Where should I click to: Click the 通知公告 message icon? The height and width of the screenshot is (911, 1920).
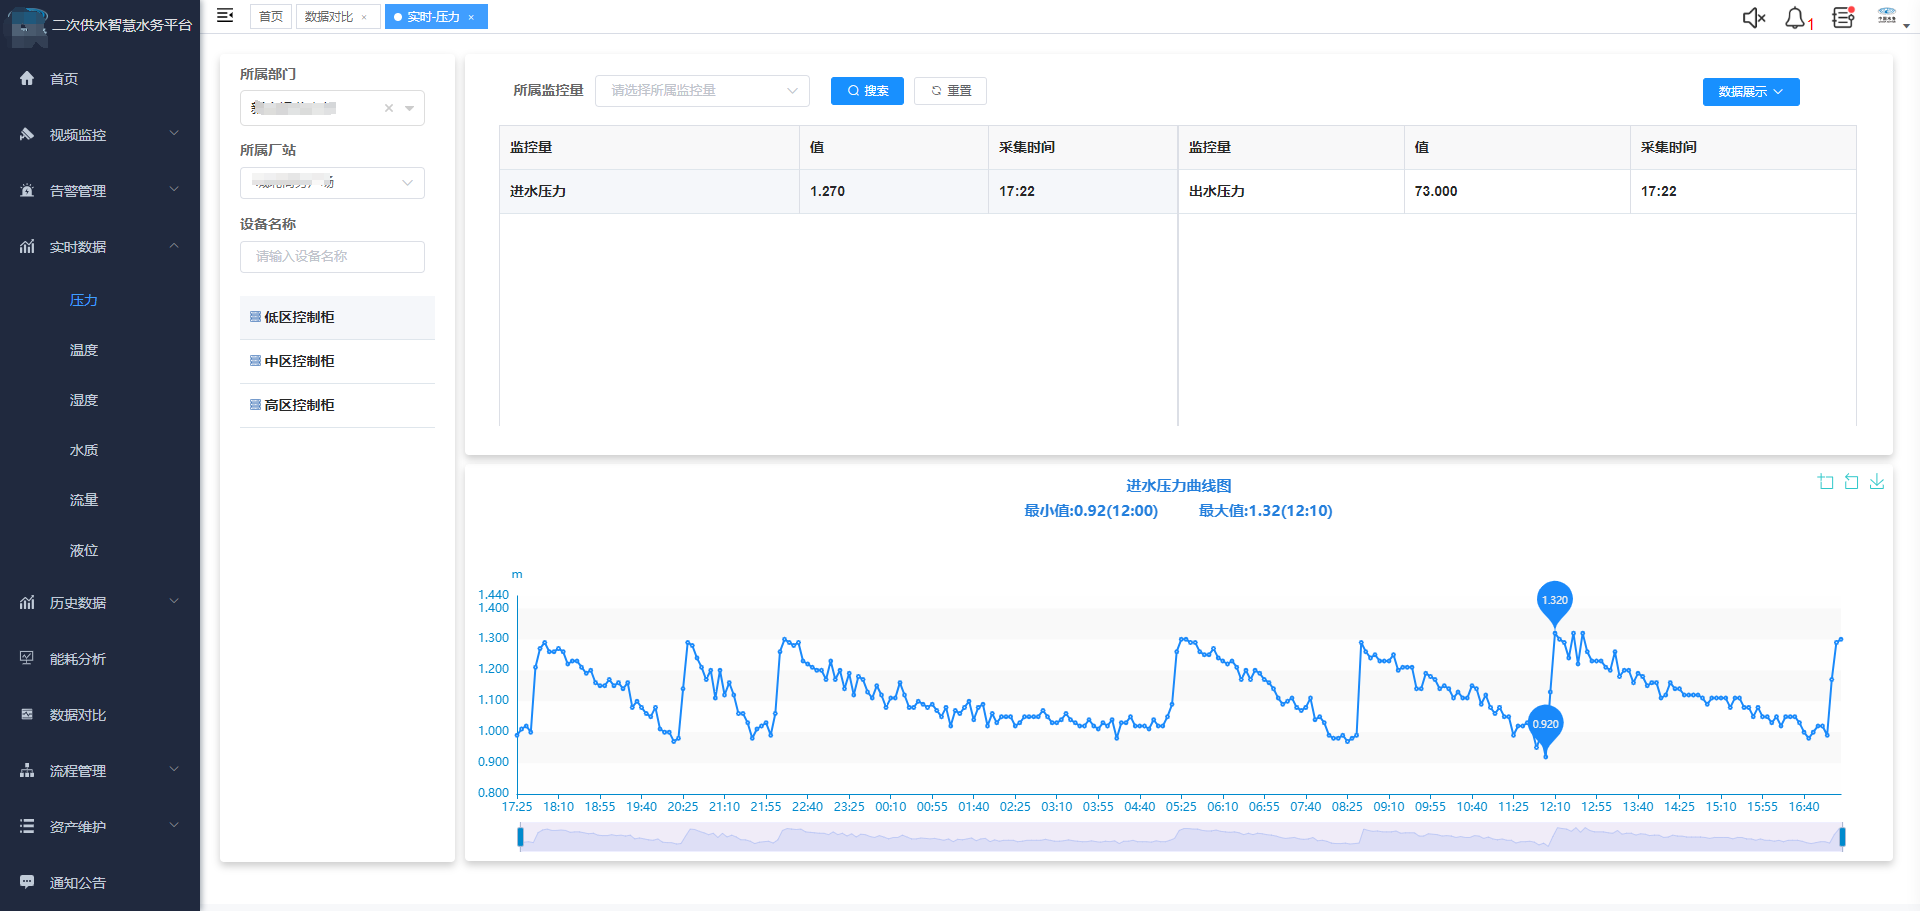click(27, 882)
